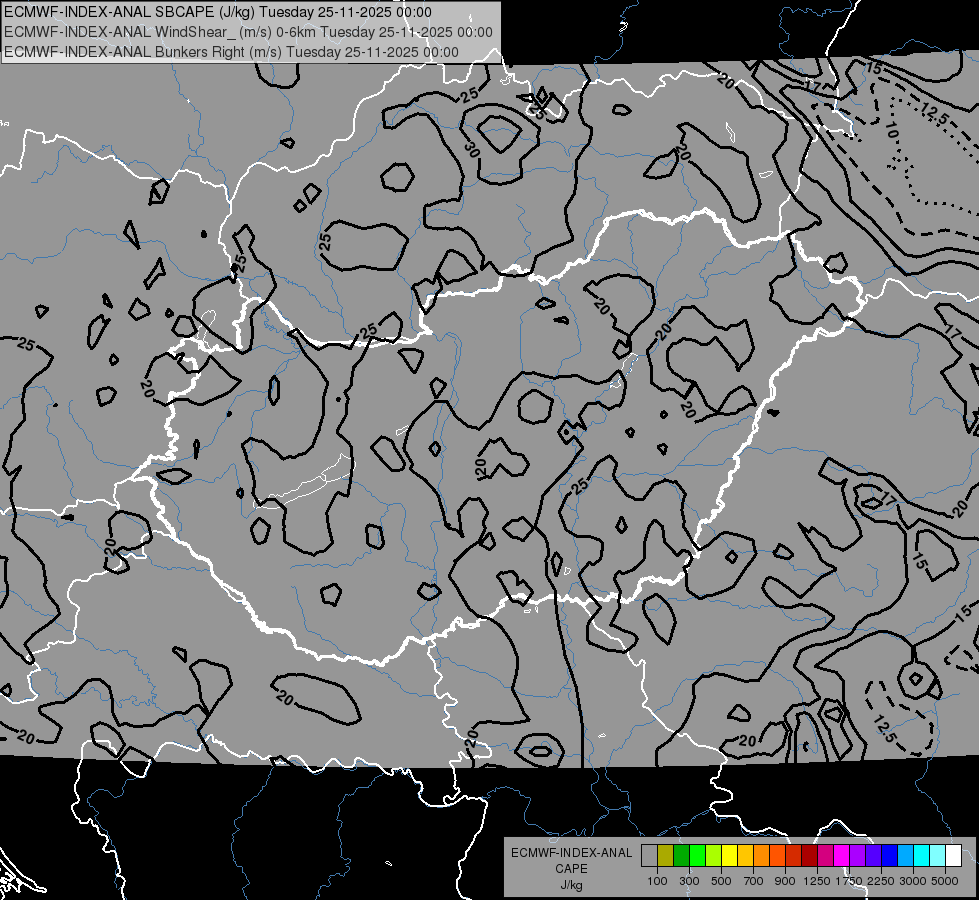Image resolution: width=979 pixels, height=900 pixels.
Task: Click legend value 100
Action: pos(657,881)
